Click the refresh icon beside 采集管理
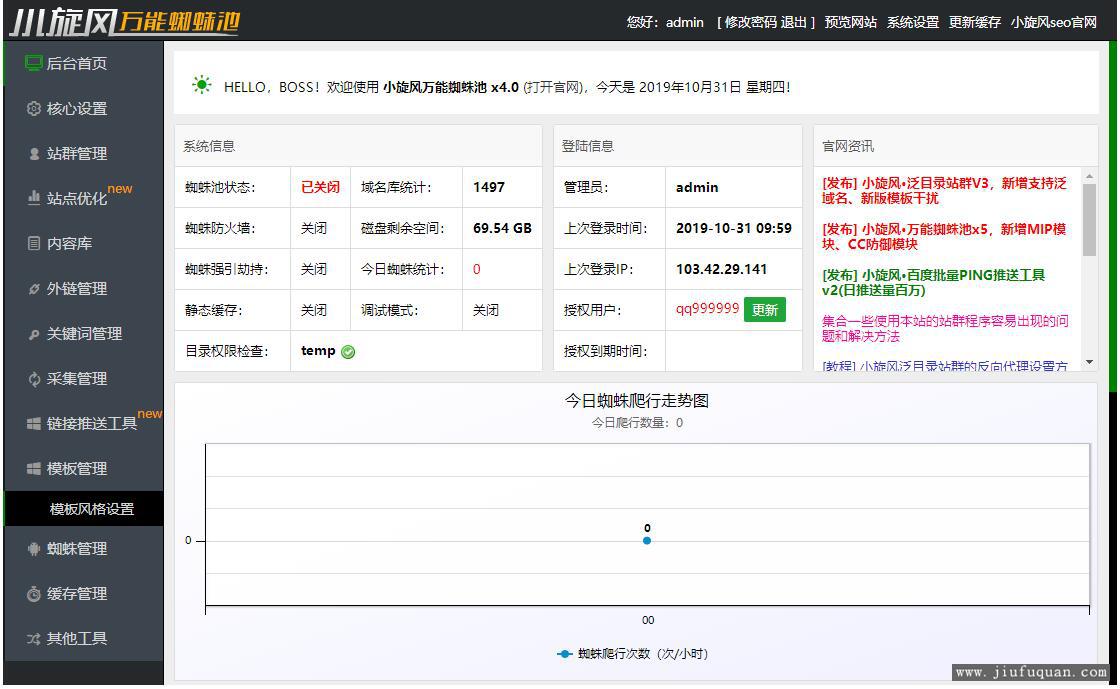 pyautogui.click(x=34, y=378)
